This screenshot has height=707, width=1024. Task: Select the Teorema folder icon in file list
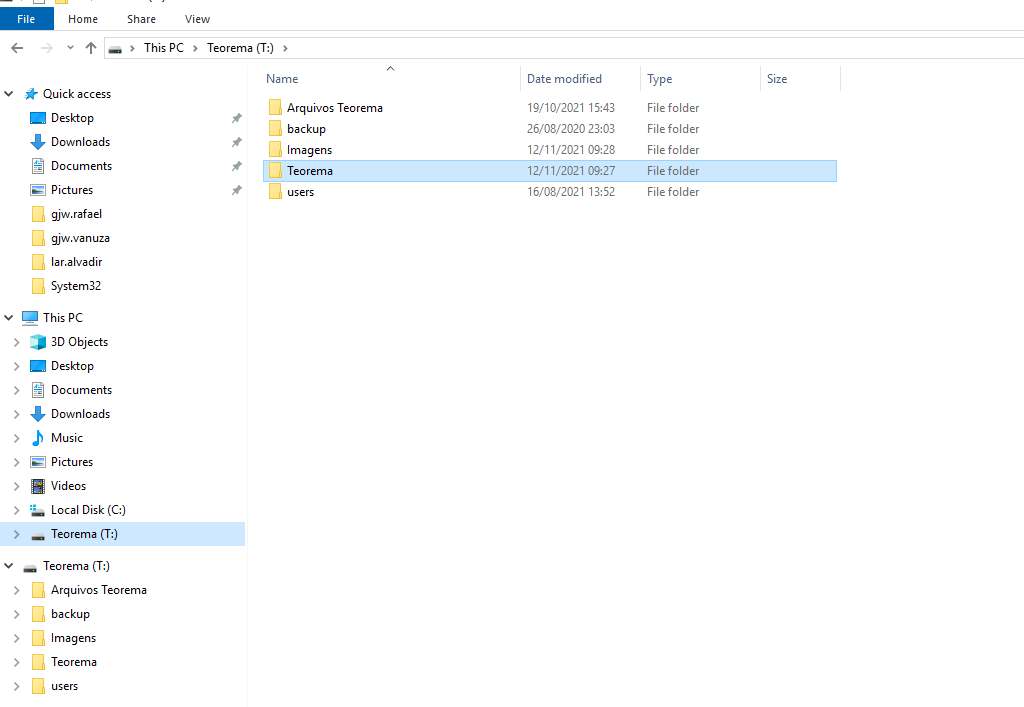(276, 170)
